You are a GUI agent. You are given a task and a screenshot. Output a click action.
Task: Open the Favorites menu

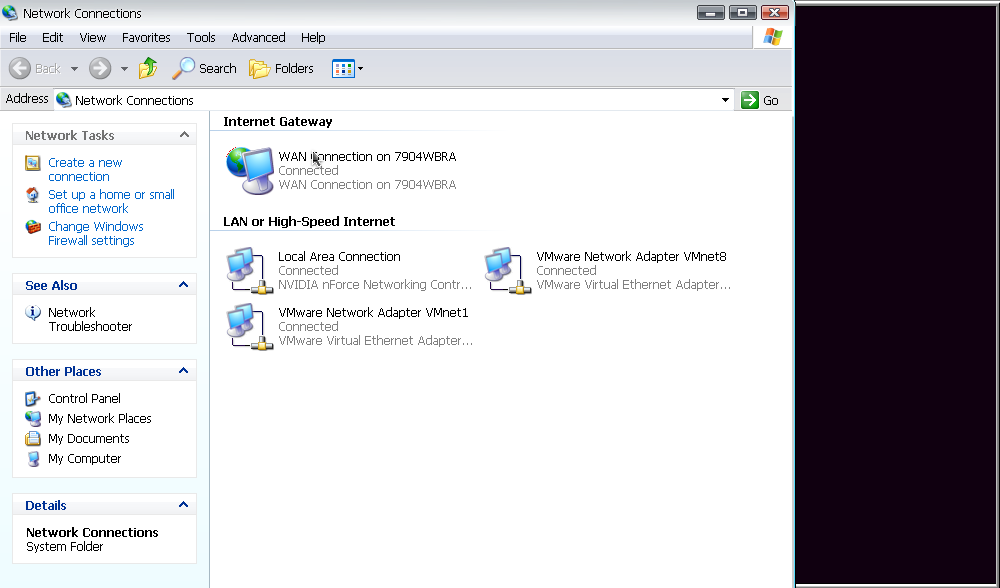146,38
